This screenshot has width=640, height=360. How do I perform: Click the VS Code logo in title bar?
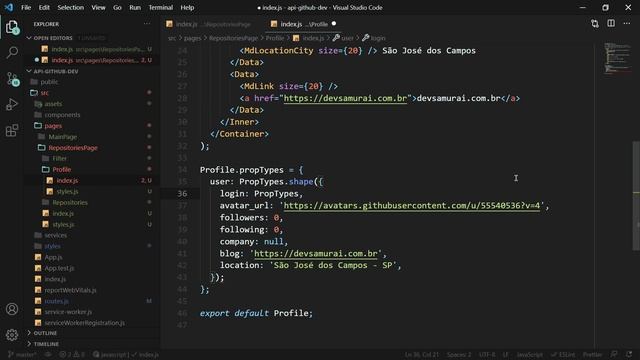coord(9,7)
